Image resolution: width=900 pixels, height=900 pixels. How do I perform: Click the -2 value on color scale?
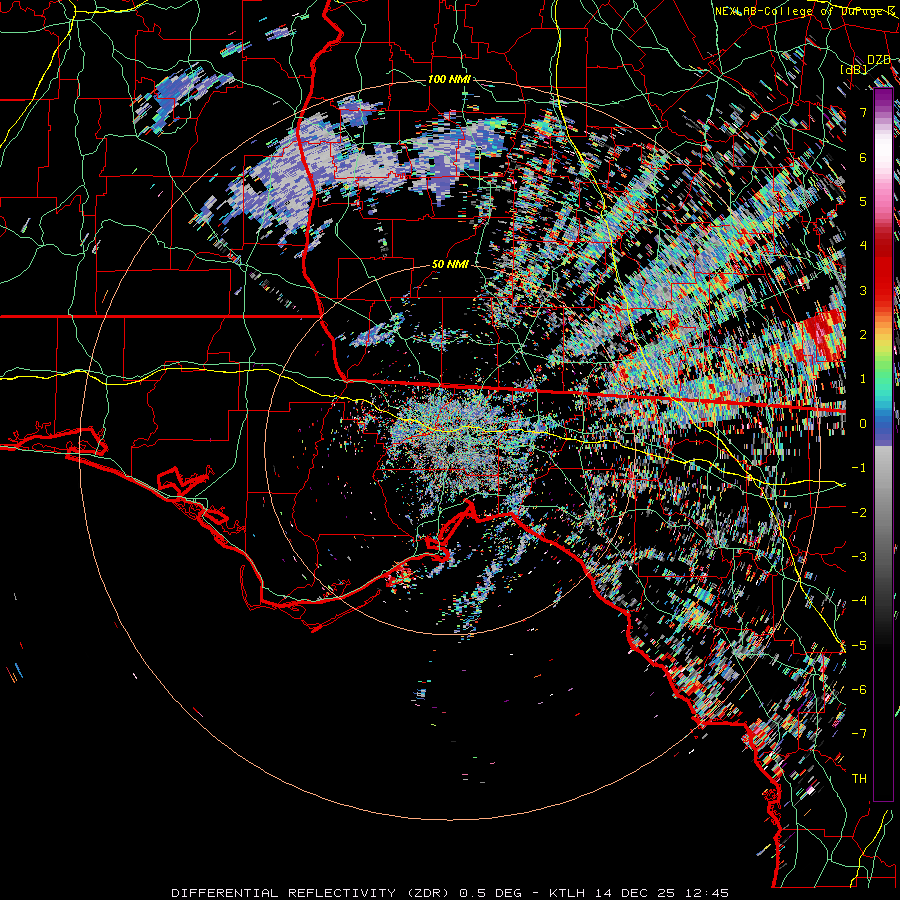(x=859, y=512)
